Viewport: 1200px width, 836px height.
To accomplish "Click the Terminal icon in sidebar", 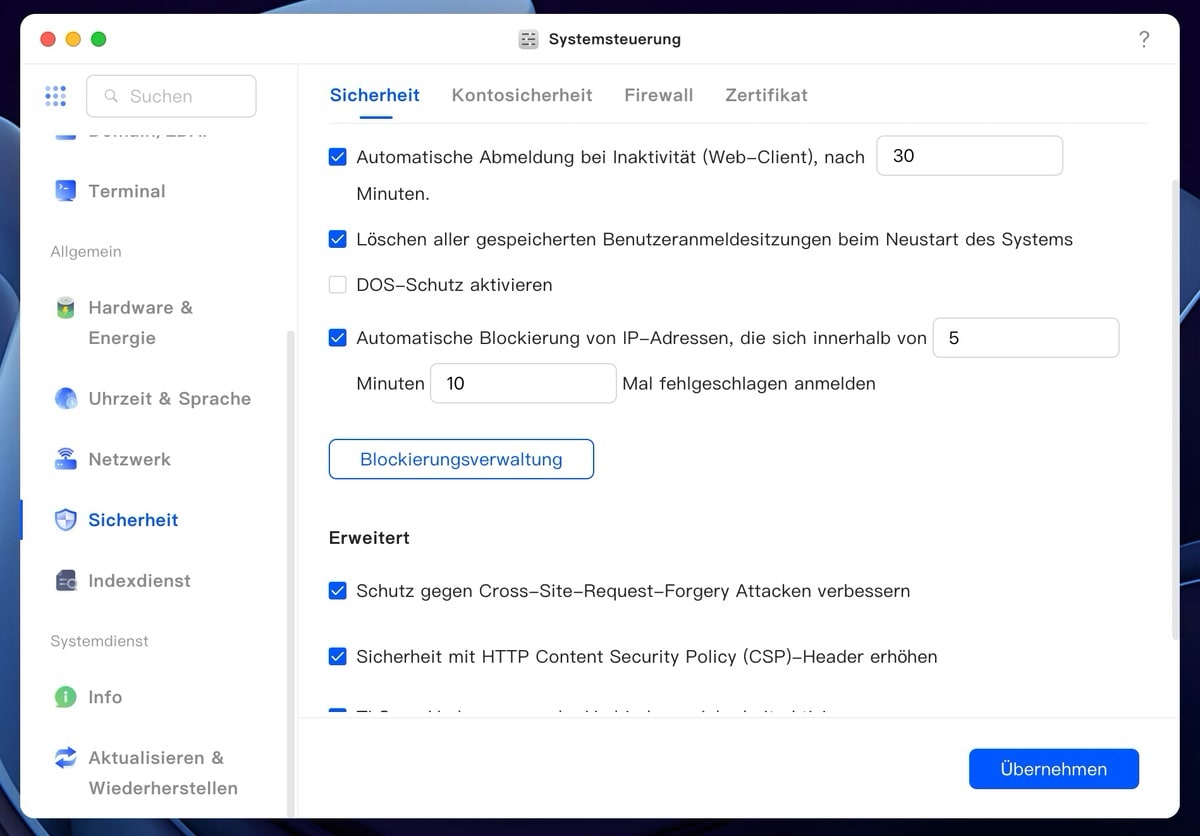I will [x=65, y=191].
